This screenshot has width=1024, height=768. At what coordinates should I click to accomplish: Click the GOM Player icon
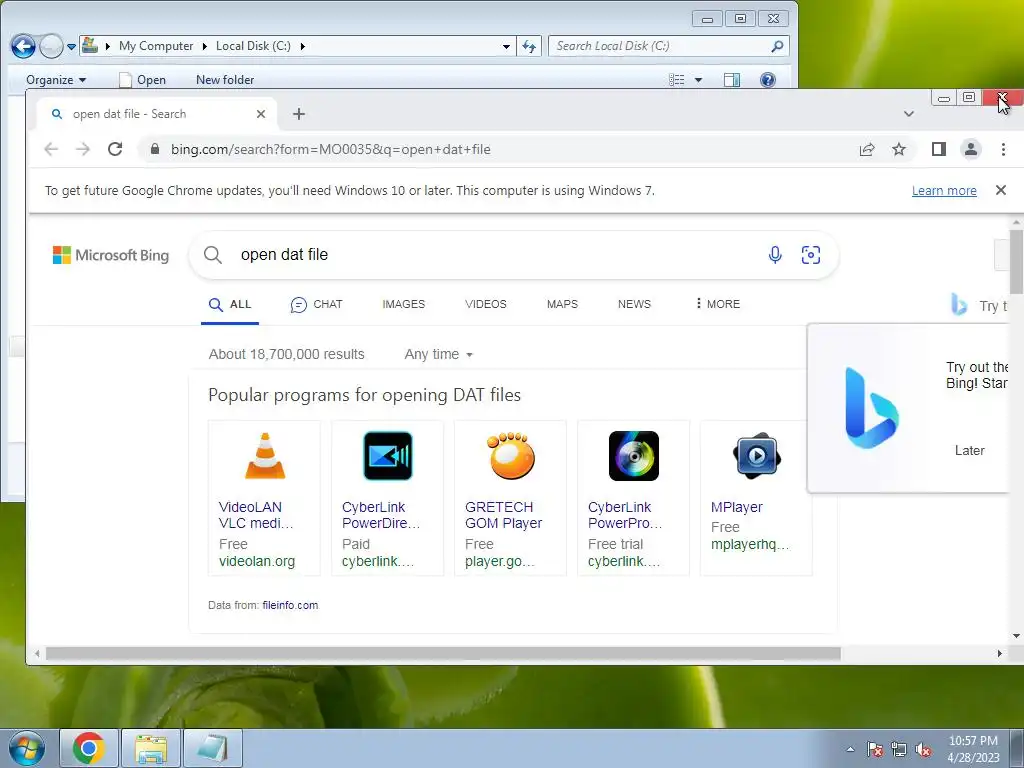511,456
